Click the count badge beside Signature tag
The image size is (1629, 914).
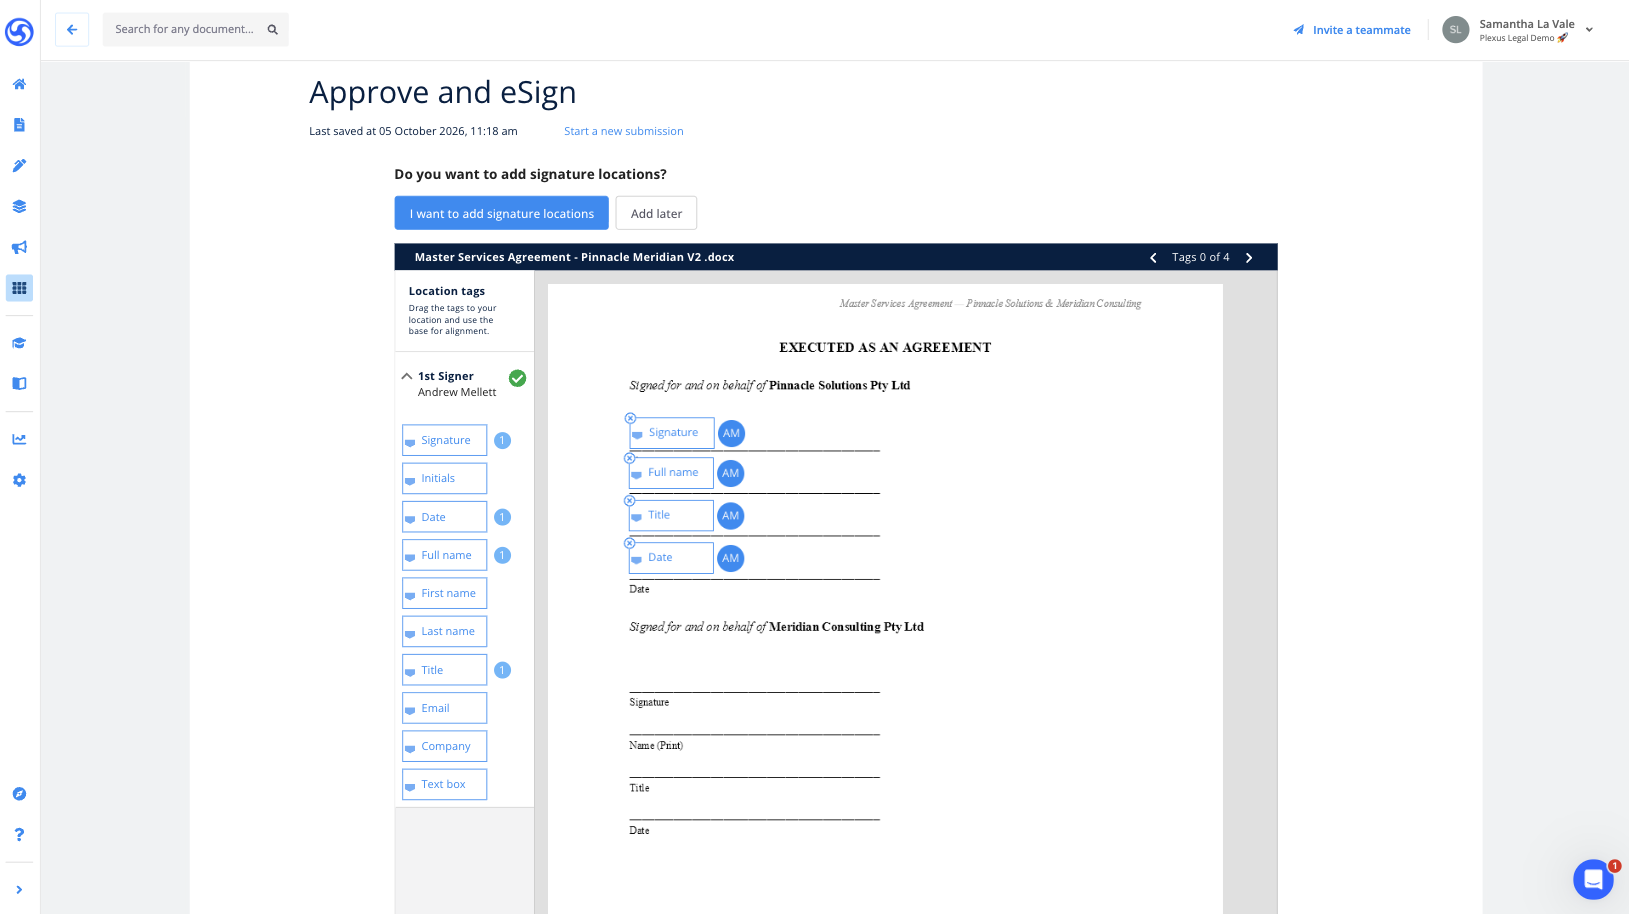[503, 440]
